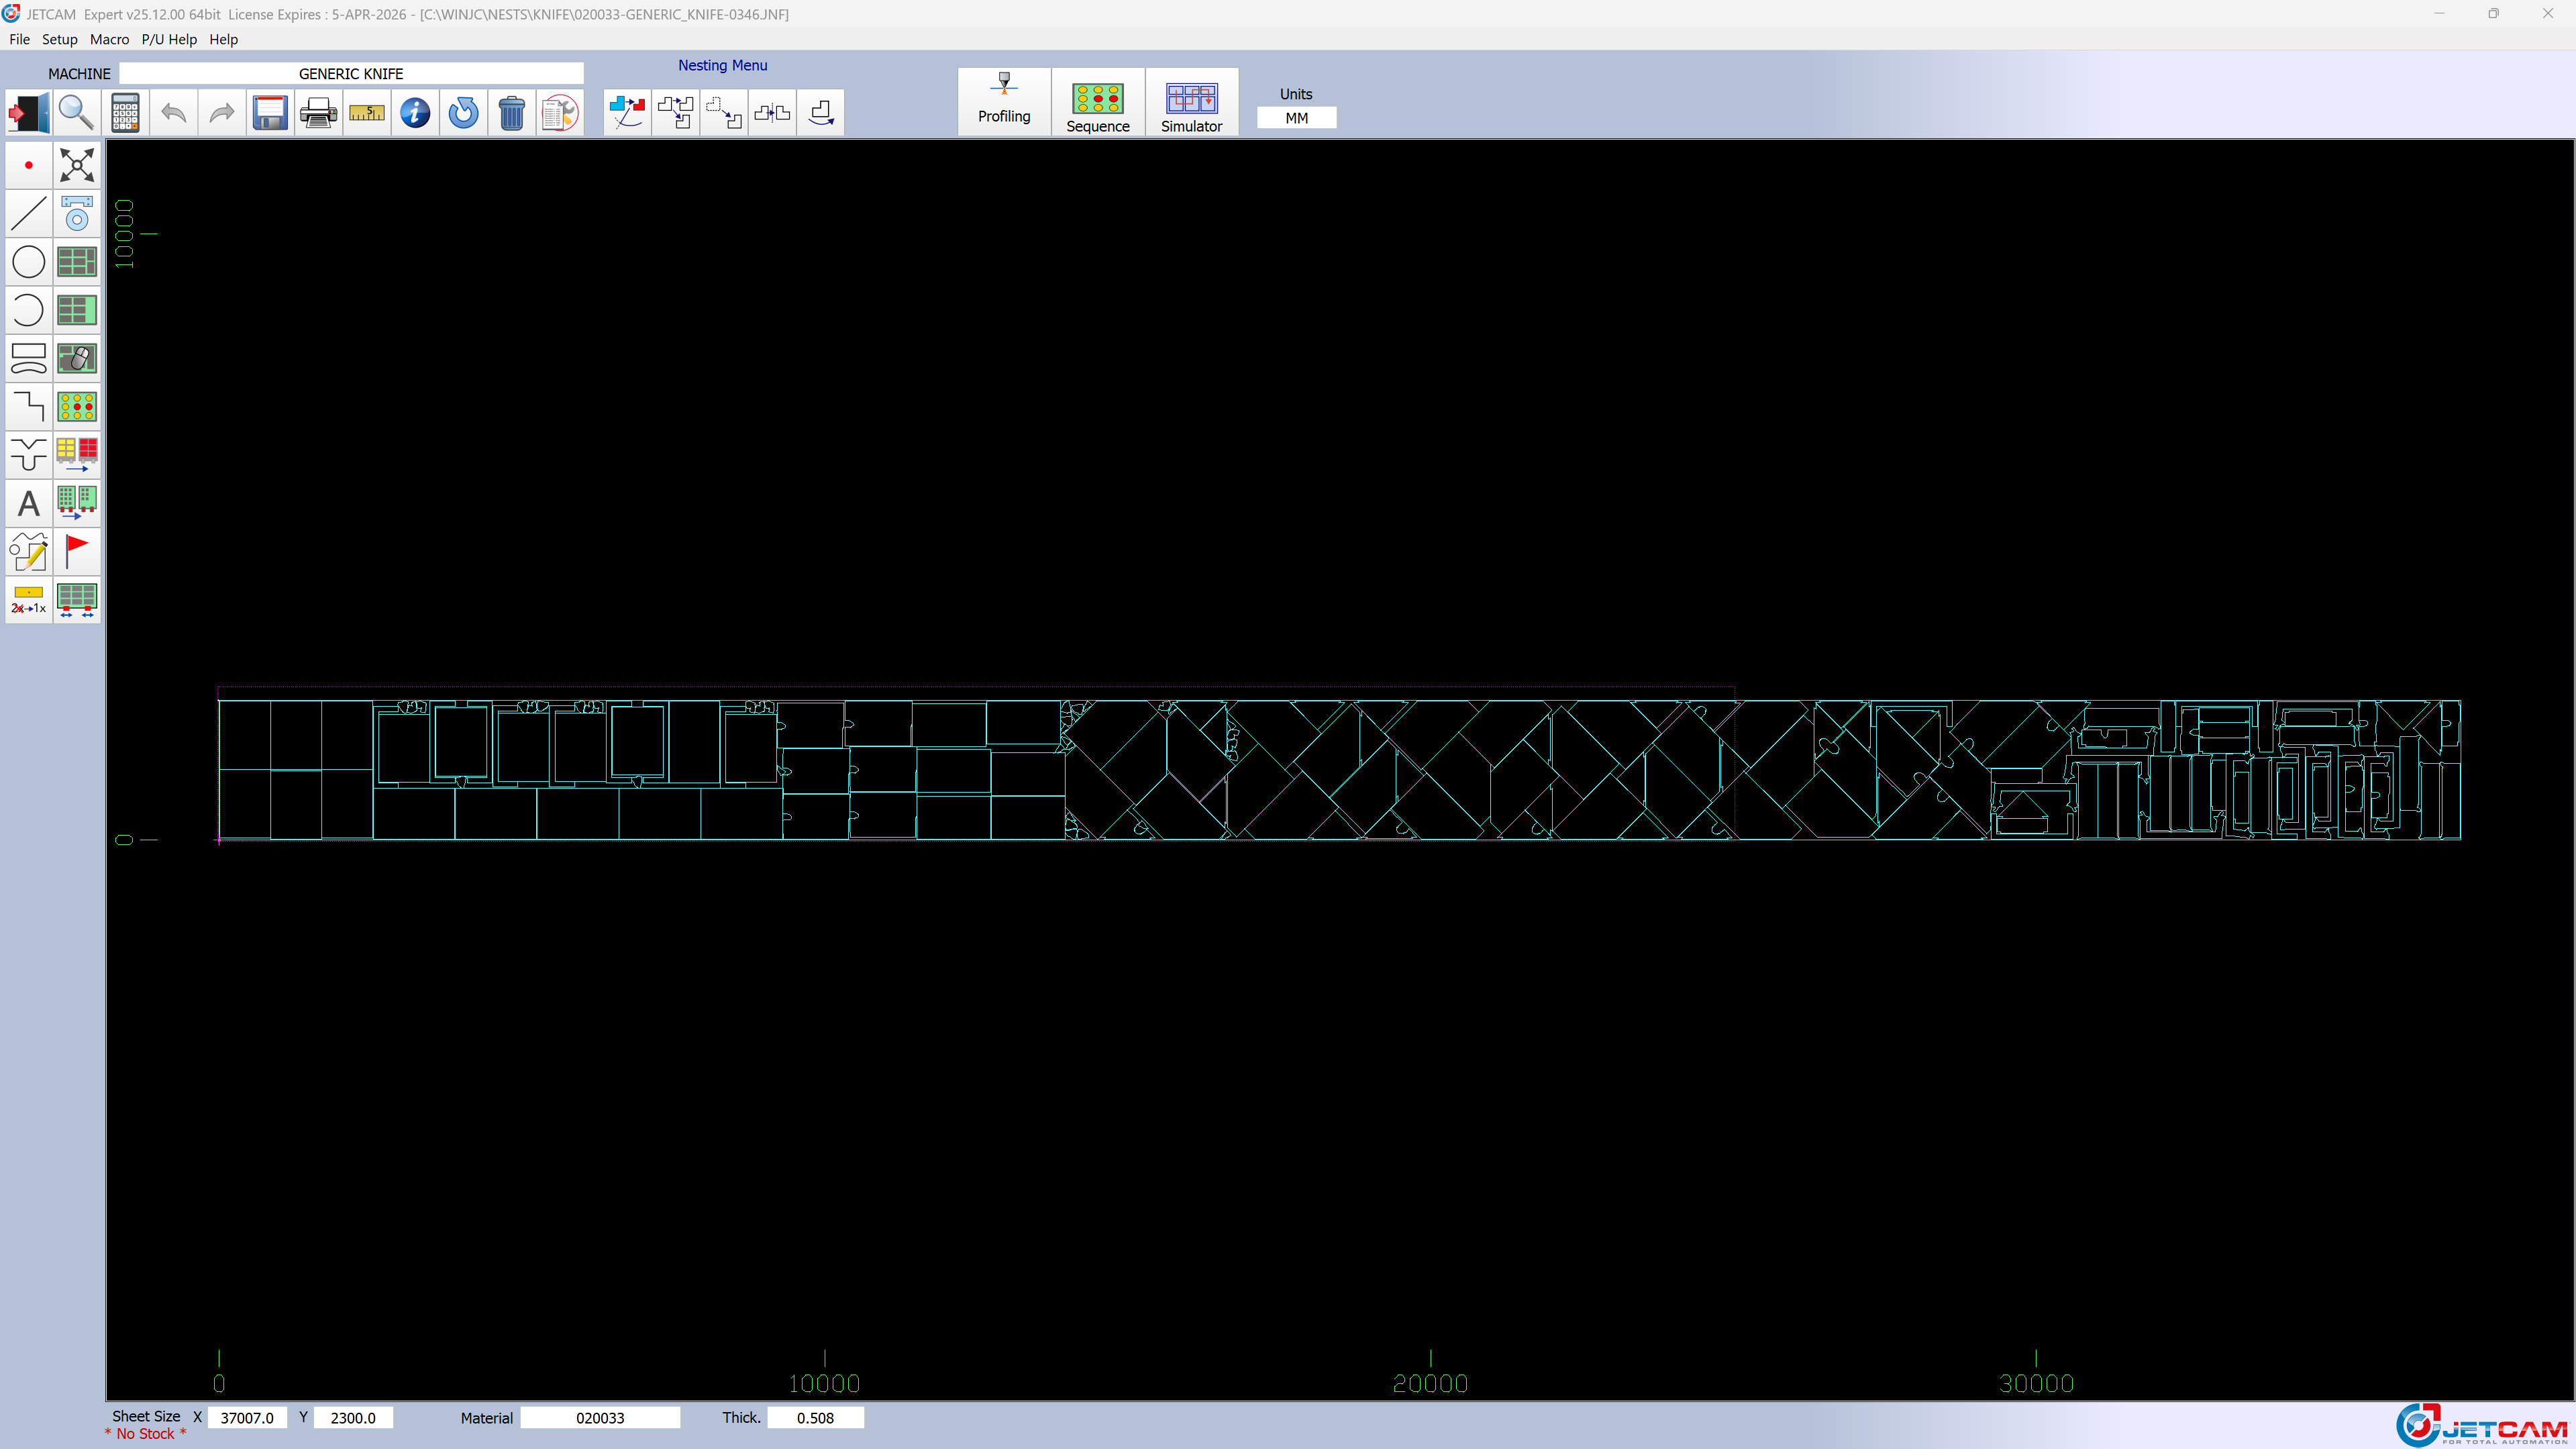
Task: Toggle the MM units field
Action: (1296, 118)
